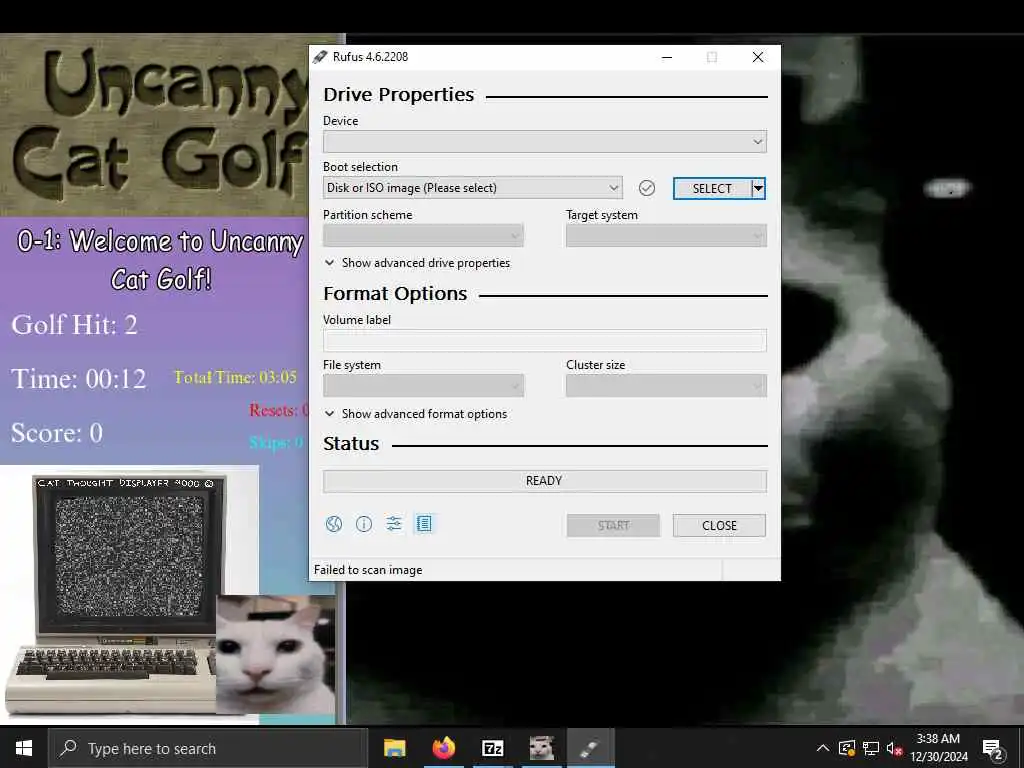1024x768 pixels.
Task: Click the 'Failed to scan image' status text
Action: click(x=368, y=570)
